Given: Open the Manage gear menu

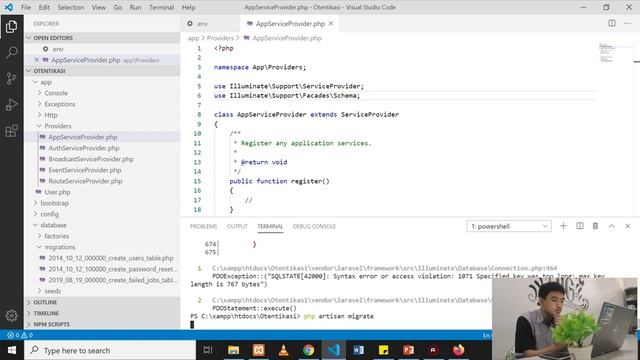Looking at the screenshot, I should [11, 315].
